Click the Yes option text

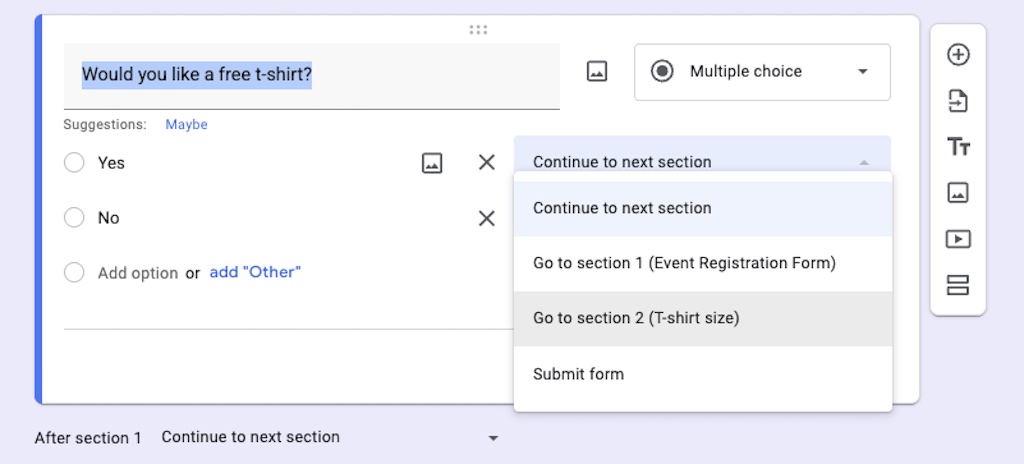(x=111, y=163)
